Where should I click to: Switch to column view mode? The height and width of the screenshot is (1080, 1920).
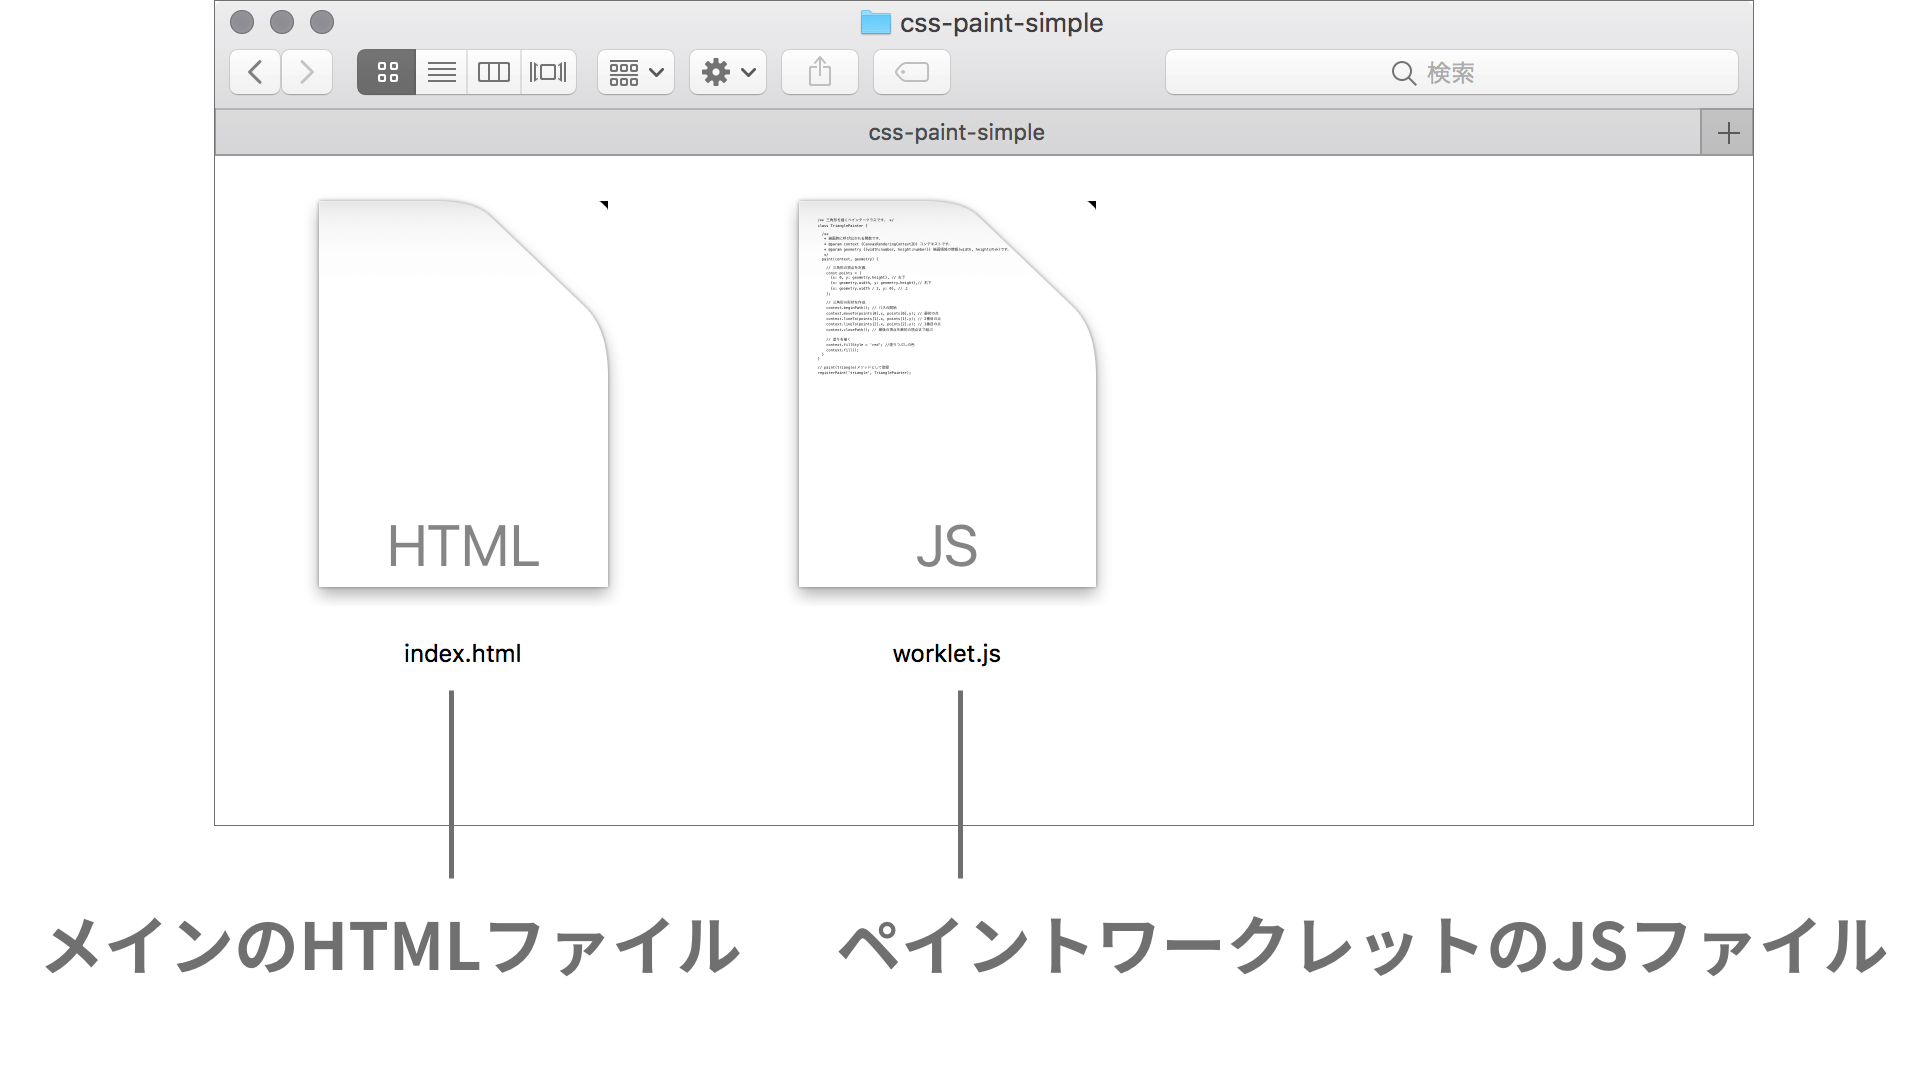(494, 72)
